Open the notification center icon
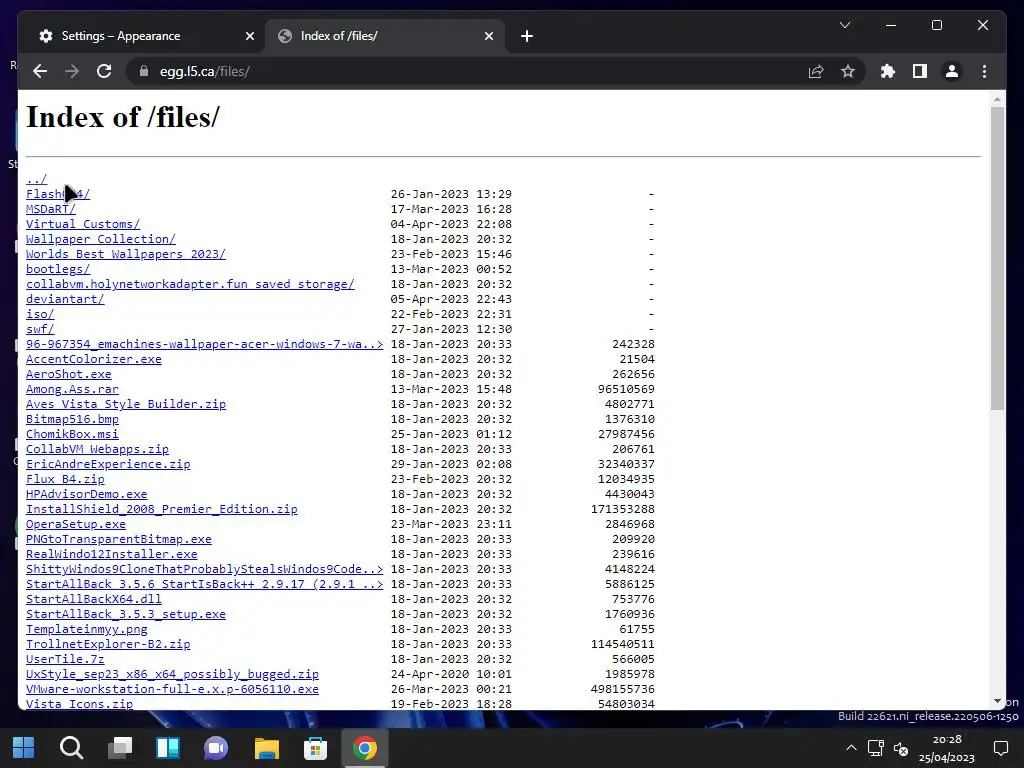1024x768 pixels. [1000, 748]
